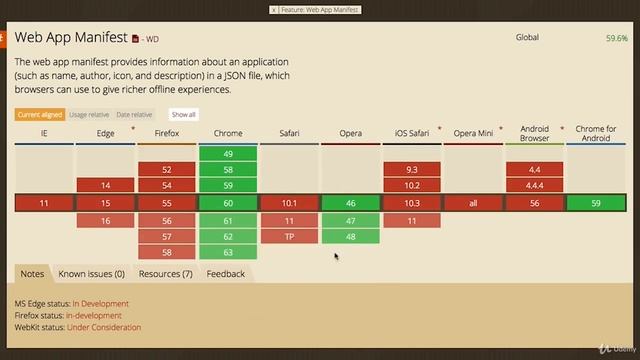This screenshot has width=640, height=360.
Task: Select the Chrome 49 version cell
Action: (x=228, y=154)
